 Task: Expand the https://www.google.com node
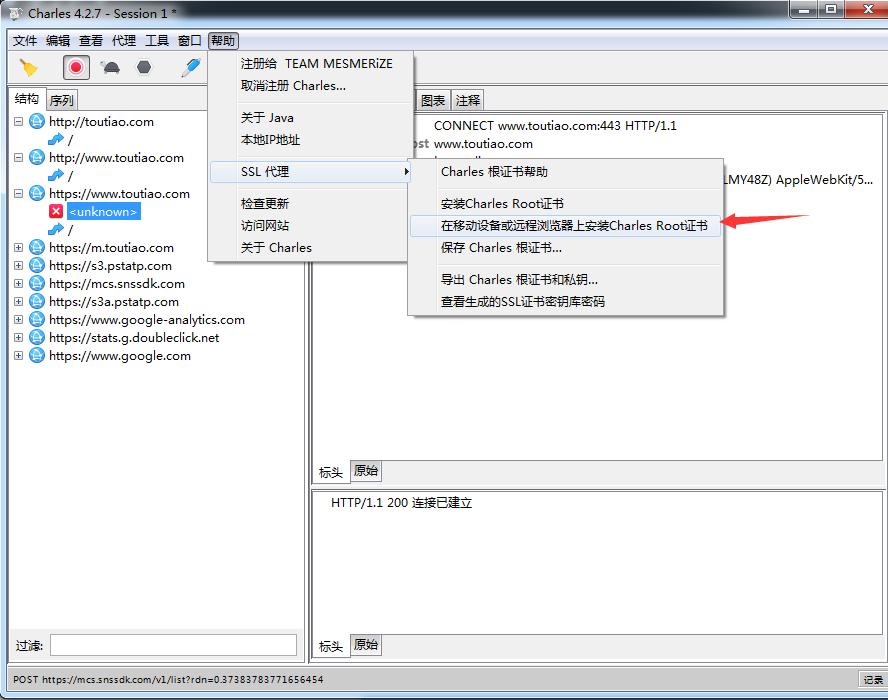point(19,356)
